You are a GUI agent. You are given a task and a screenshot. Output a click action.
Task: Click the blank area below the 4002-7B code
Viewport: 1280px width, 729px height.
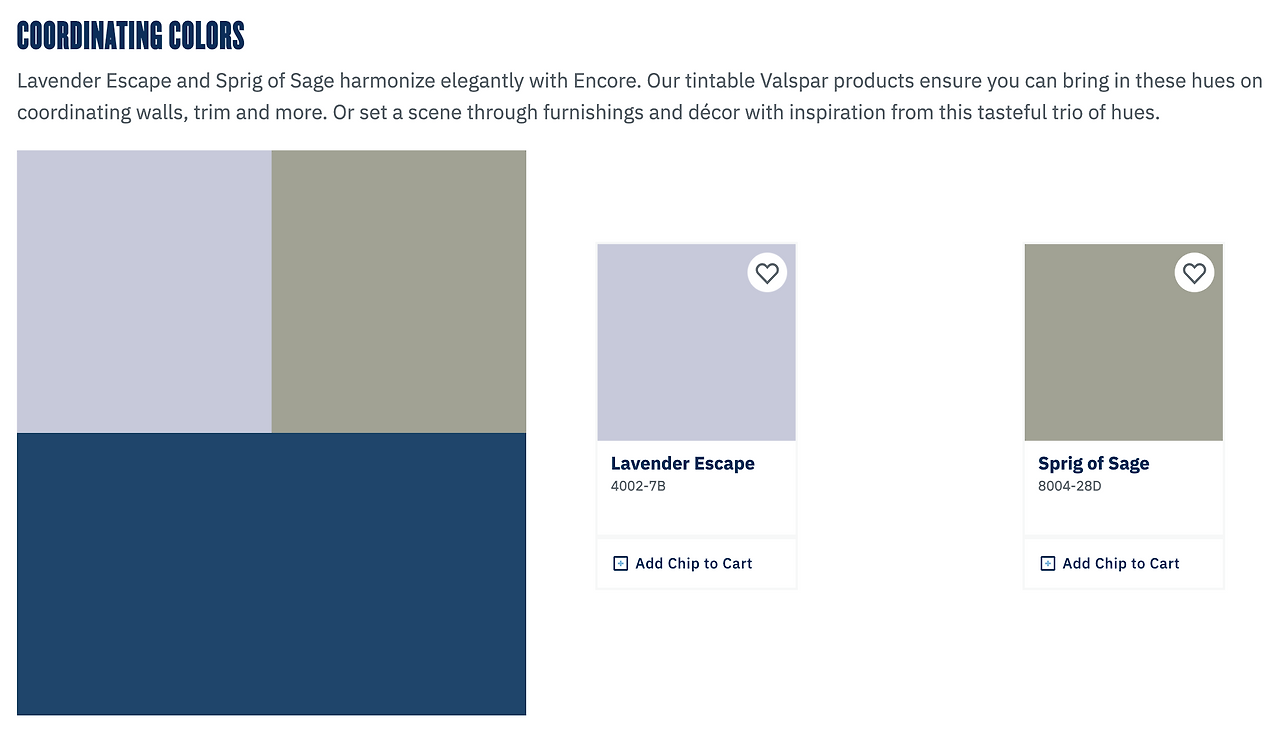[x=697, y=515]
